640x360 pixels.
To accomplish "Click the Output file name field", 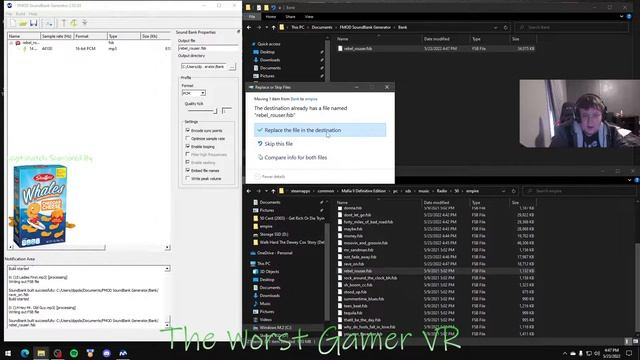I will click(x=208, y=48).
